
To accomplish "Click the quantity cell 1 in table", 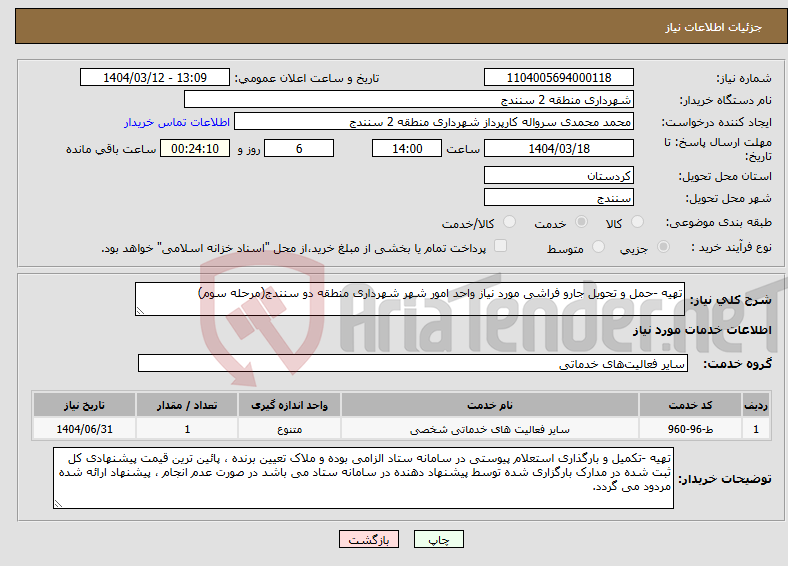I will click(x=186, y=429).
